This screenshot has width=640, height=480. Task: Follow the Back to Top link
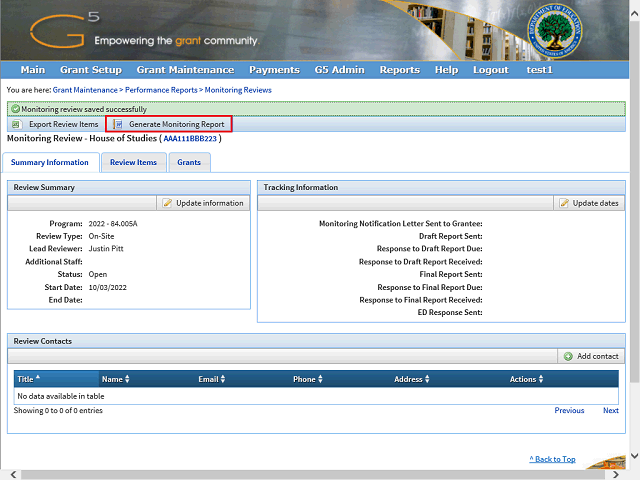tap(552, 459)
